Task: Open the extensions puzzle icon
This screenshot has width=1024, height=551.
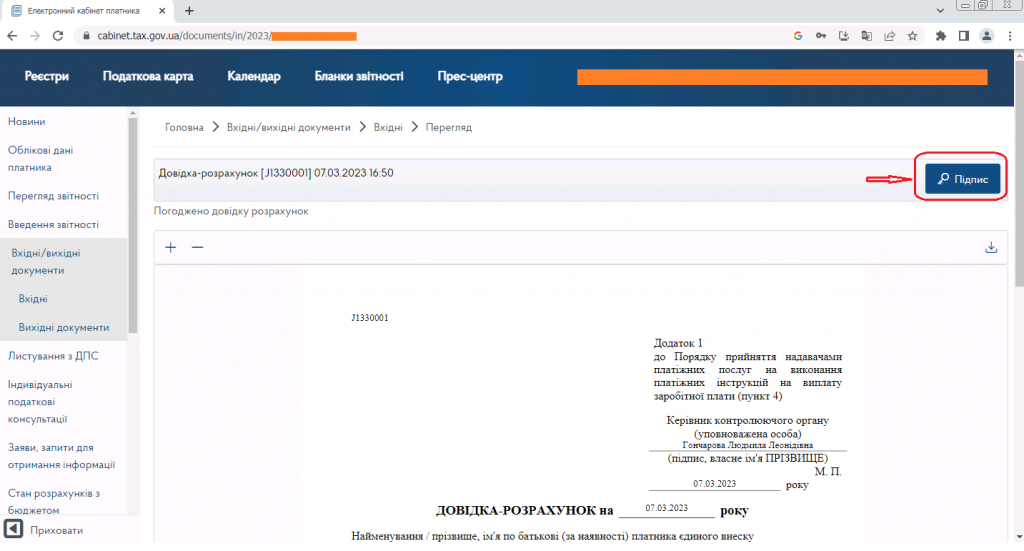Action: [940, 36]
